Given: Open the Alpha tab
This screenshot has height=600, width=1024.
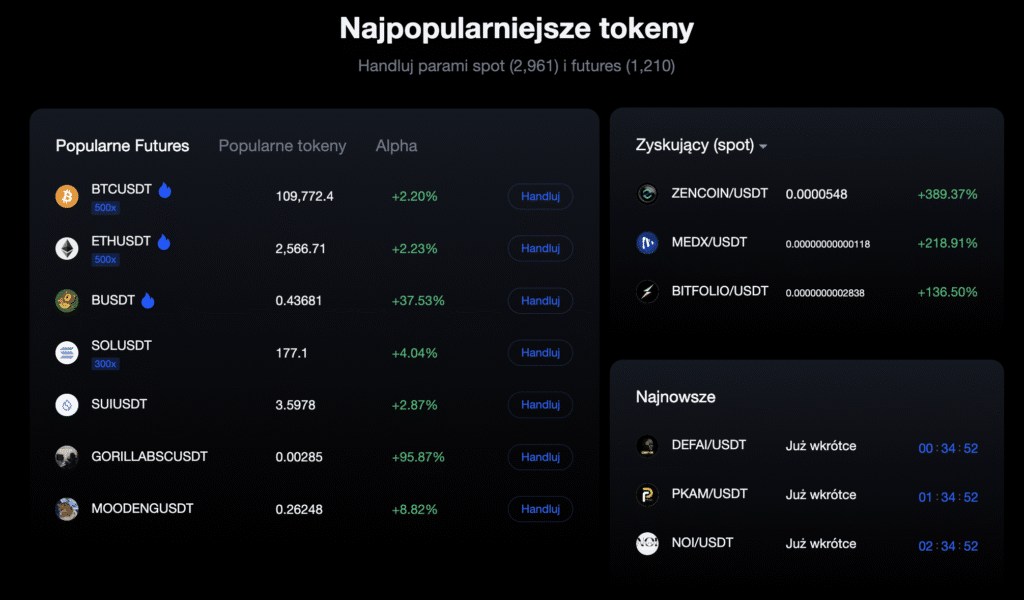Looking at the screenshot, I should click(x=396, y=146).
